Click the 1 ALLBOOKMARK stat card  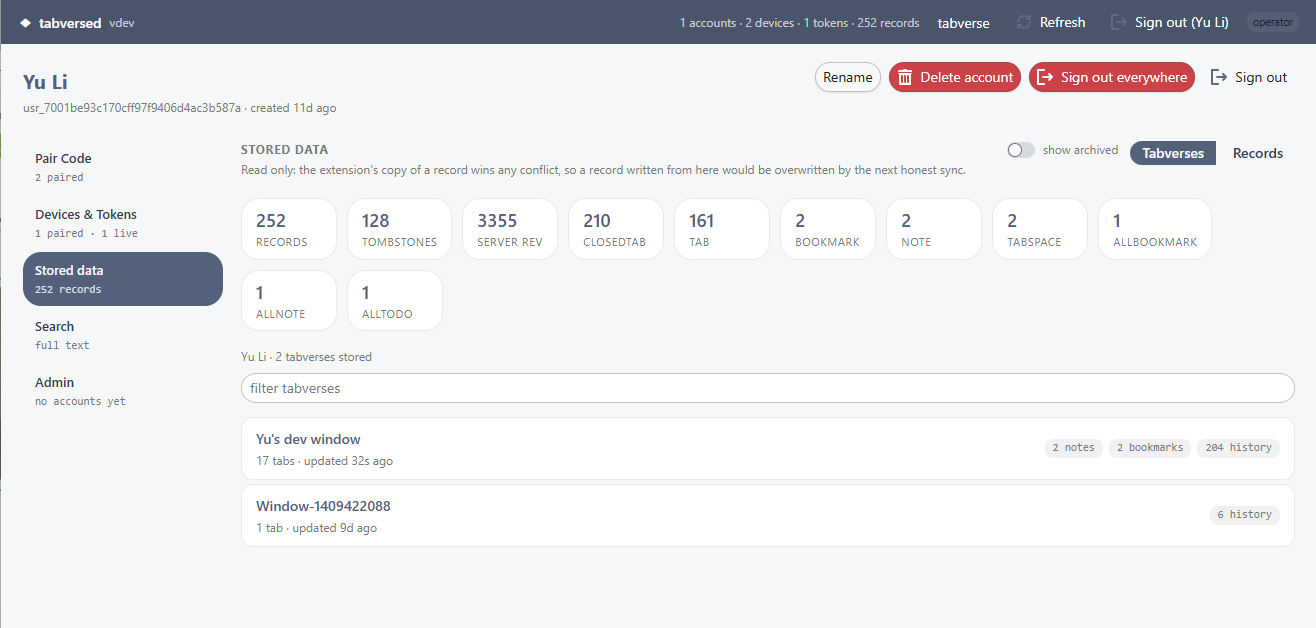tap(1155, 229)
